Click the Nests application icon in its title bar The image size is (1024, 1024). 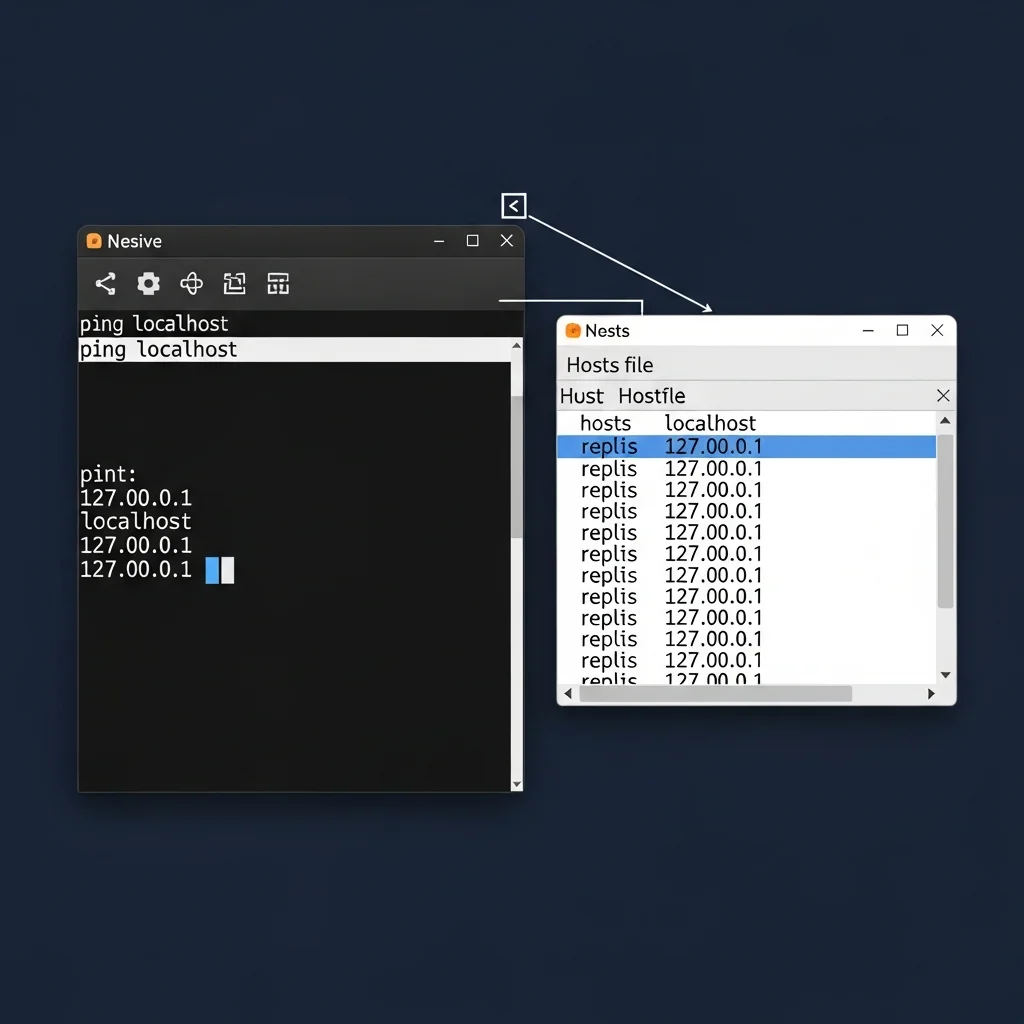tap(573, 330)
